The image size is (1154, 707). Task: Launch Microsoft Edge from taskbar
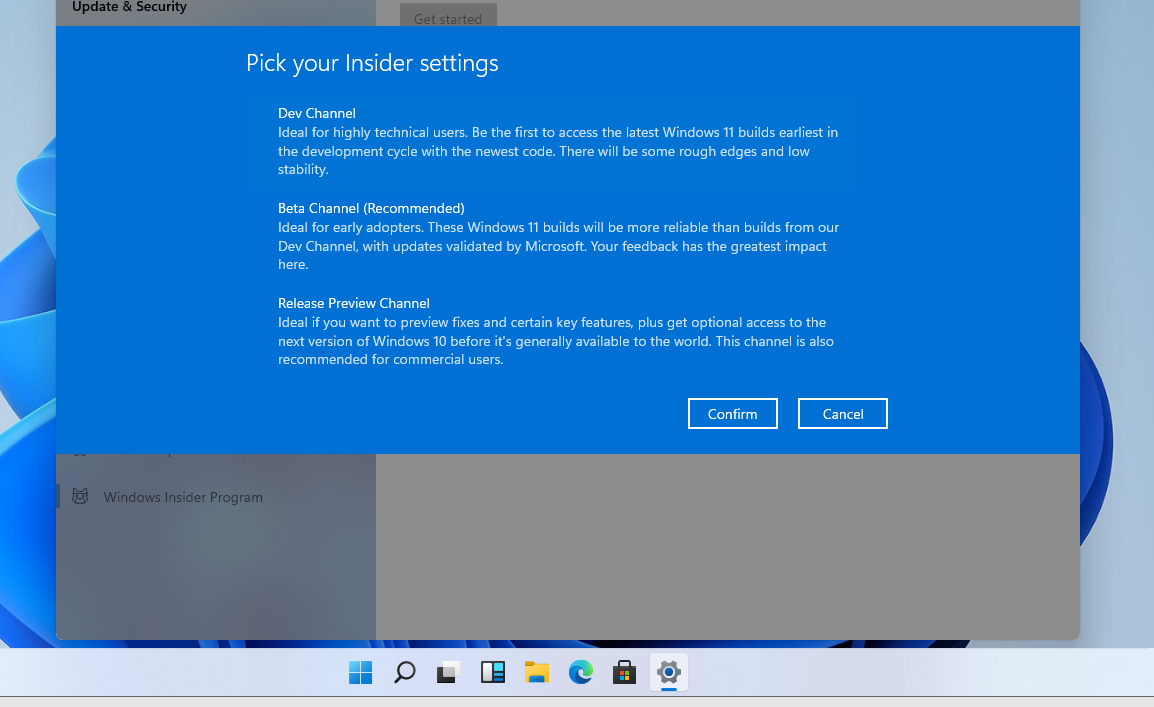(581, 672)
